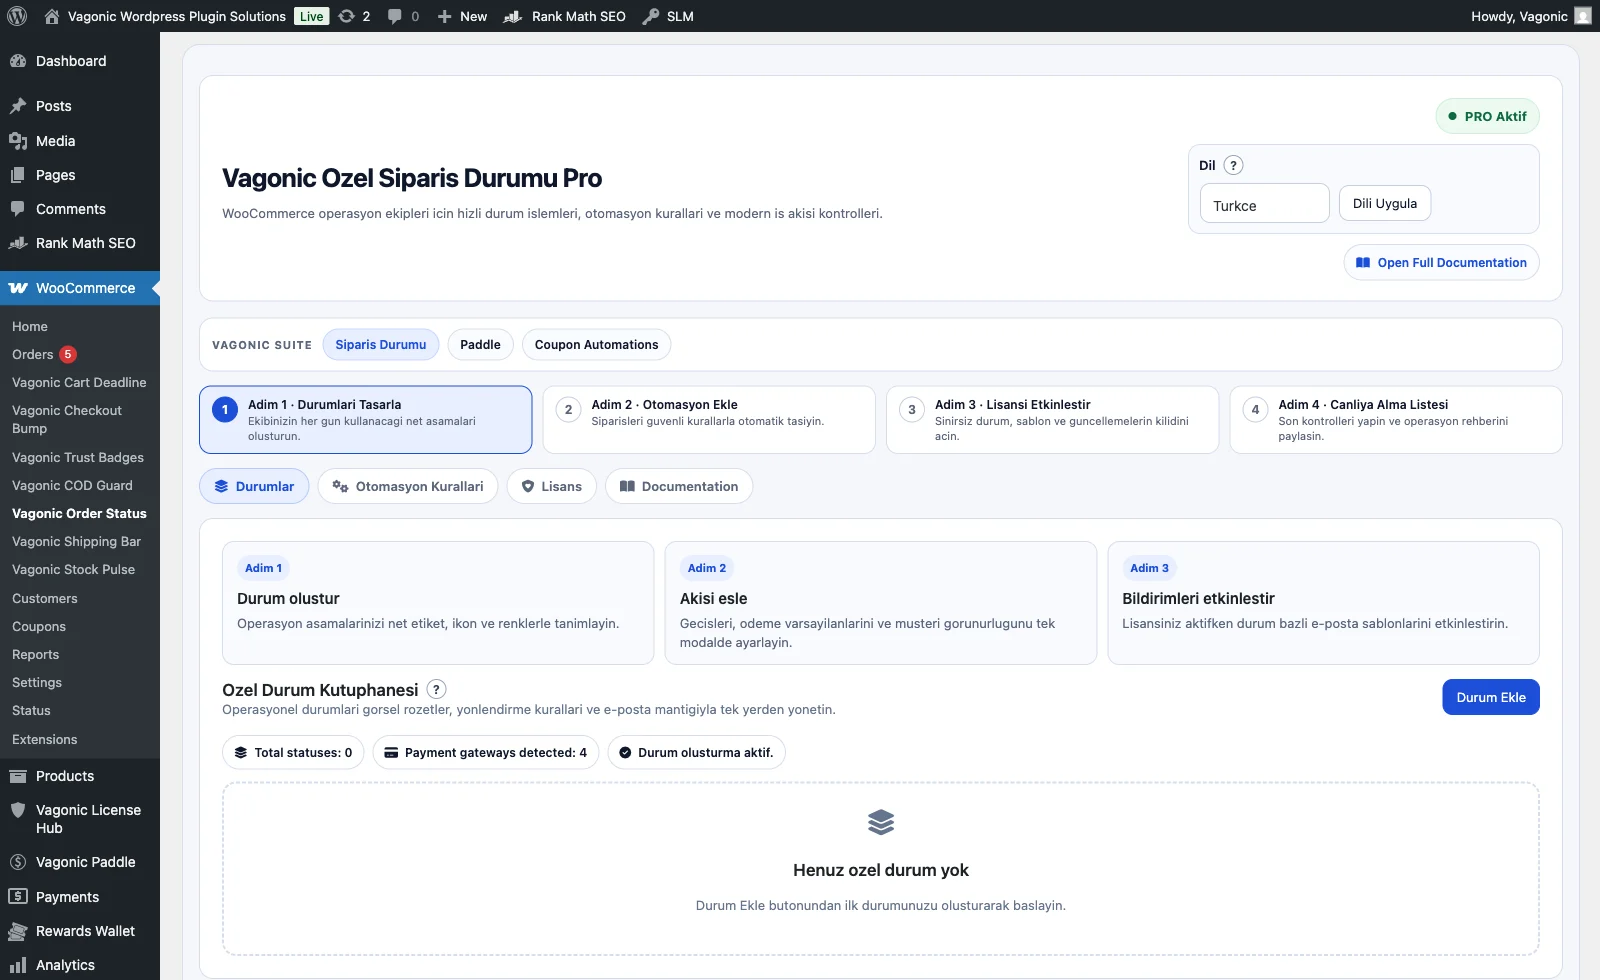Select the Durumlar tab

point(254,486)
